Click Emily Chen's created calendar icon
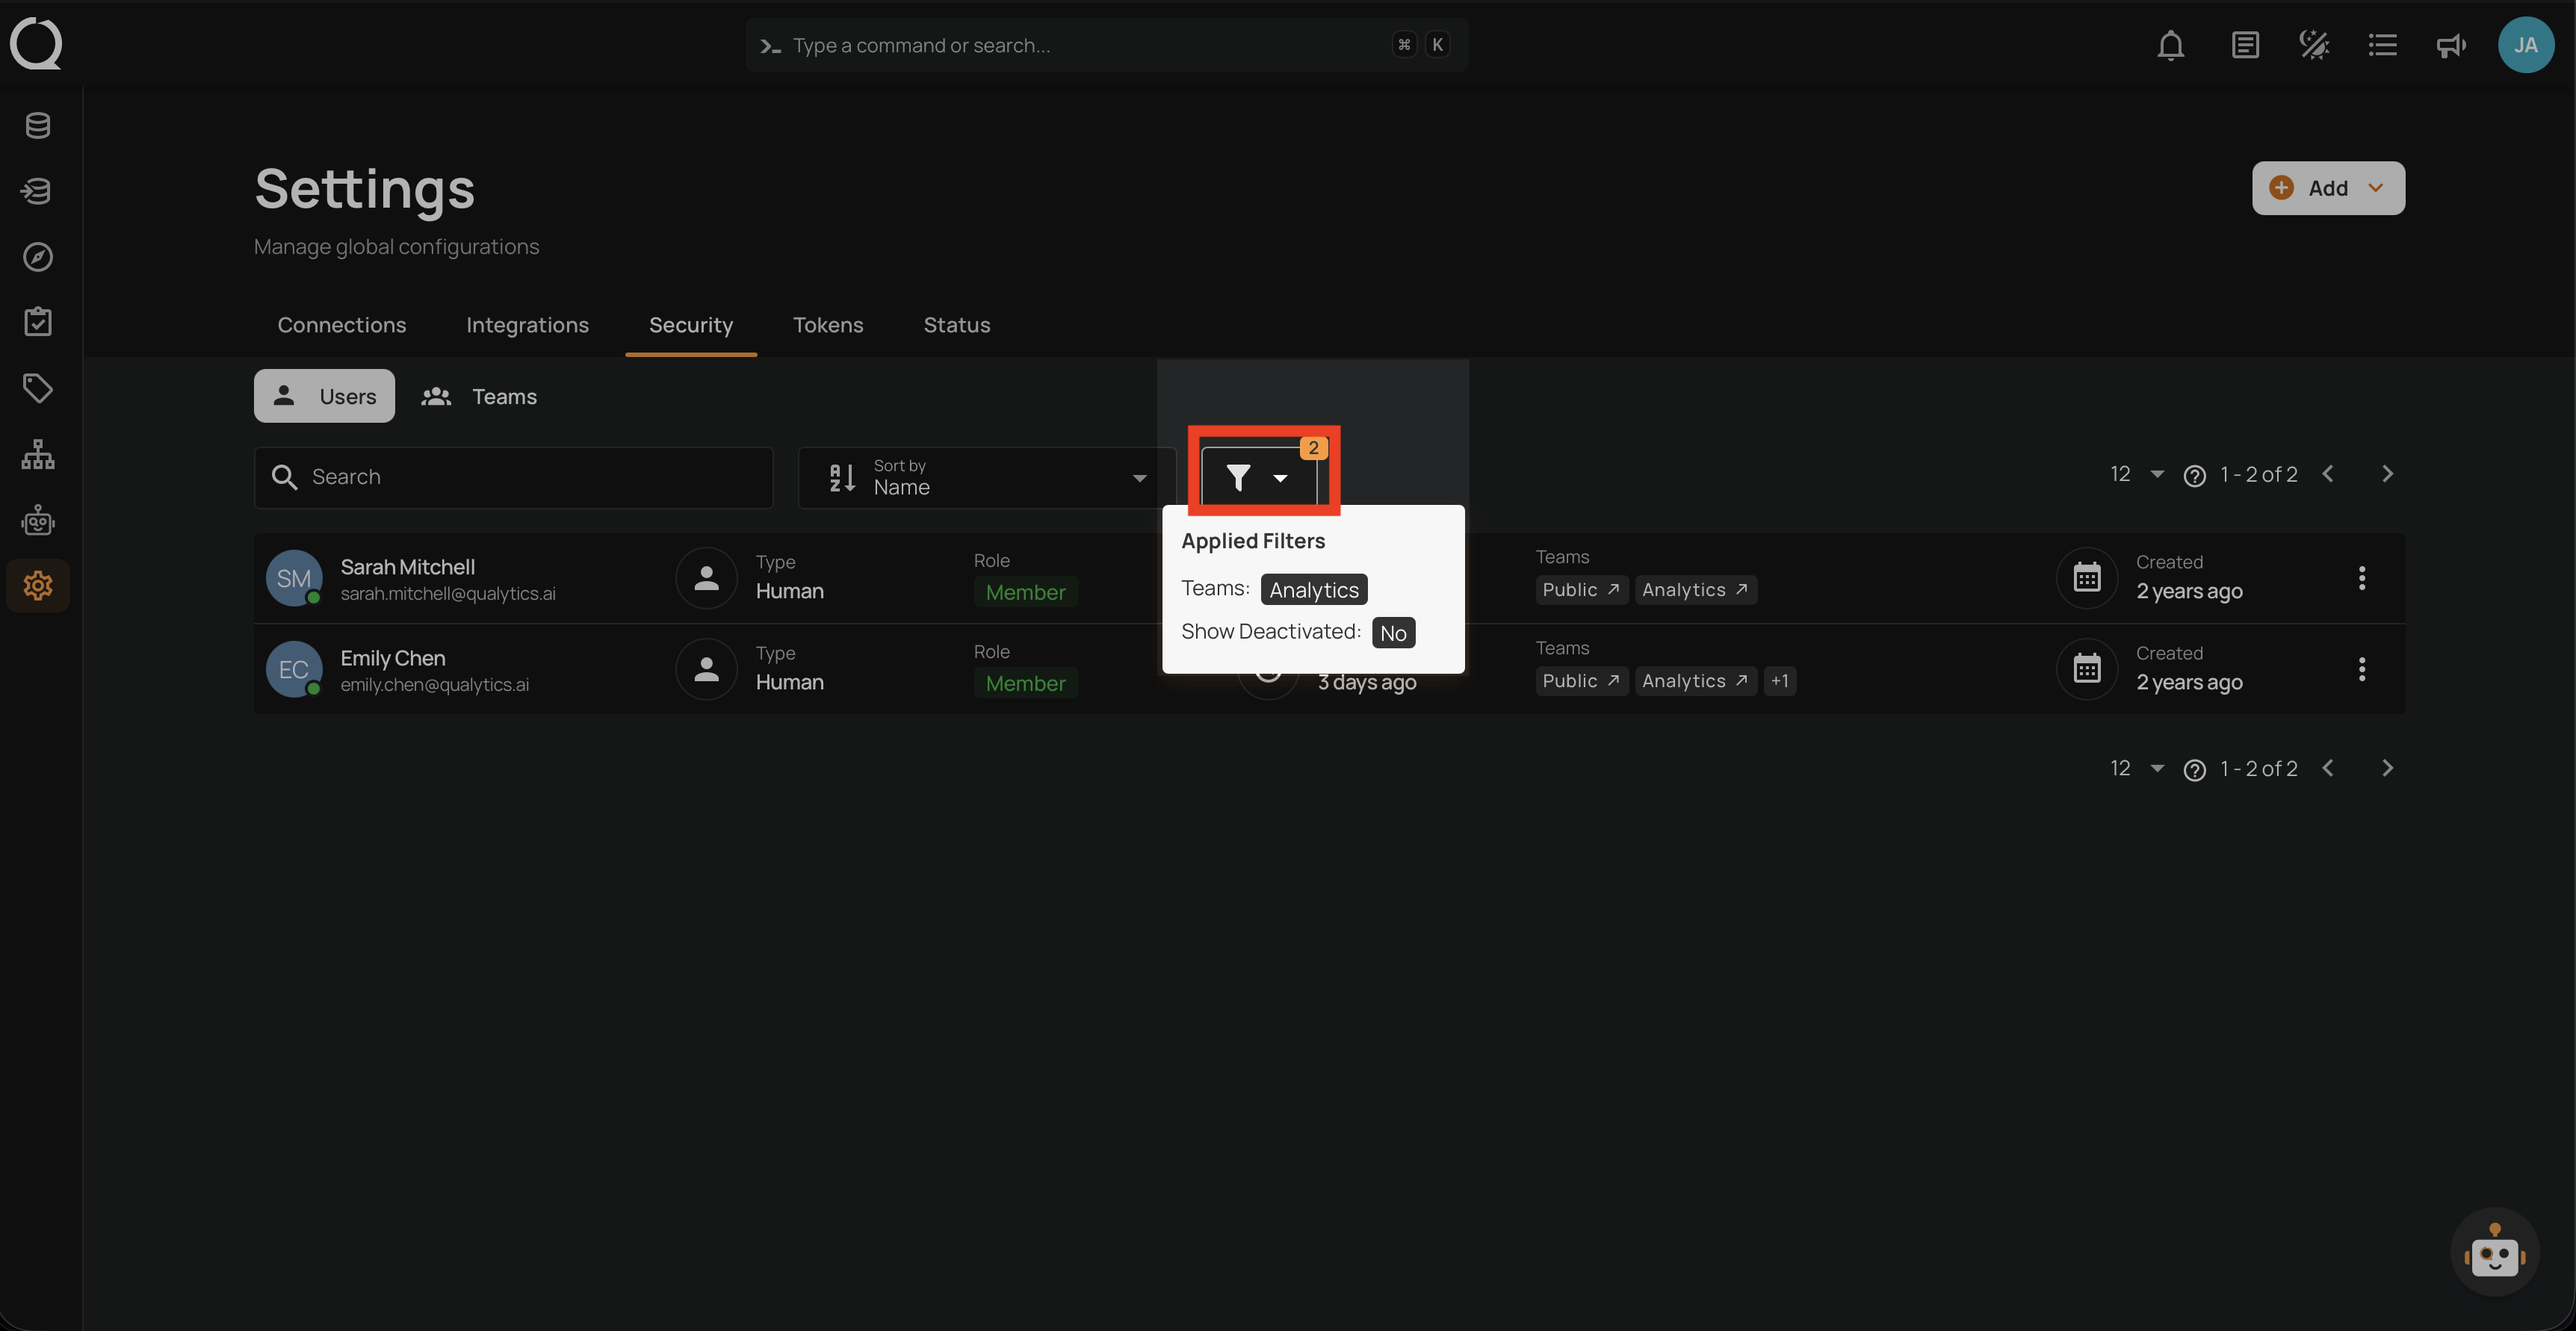Screen dimensions: 2576x1331 2086,668
